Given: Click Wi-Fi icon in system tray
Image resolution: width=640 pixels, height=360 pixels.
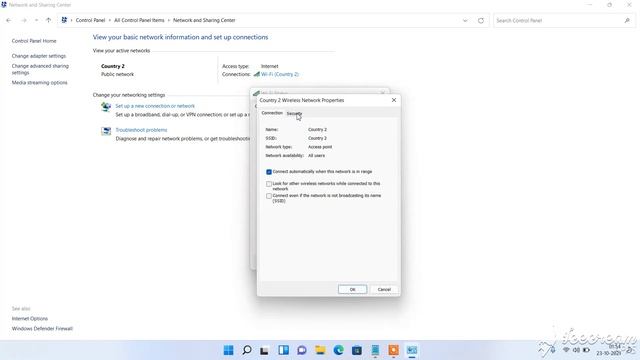Looking at the screenshot, I should coord(566,350).
